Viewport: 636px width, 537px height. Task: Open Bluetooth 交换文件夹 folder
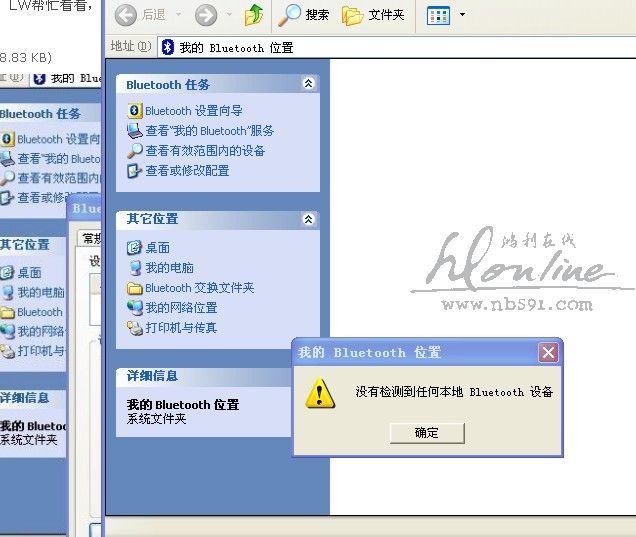[x=199, y=288]
